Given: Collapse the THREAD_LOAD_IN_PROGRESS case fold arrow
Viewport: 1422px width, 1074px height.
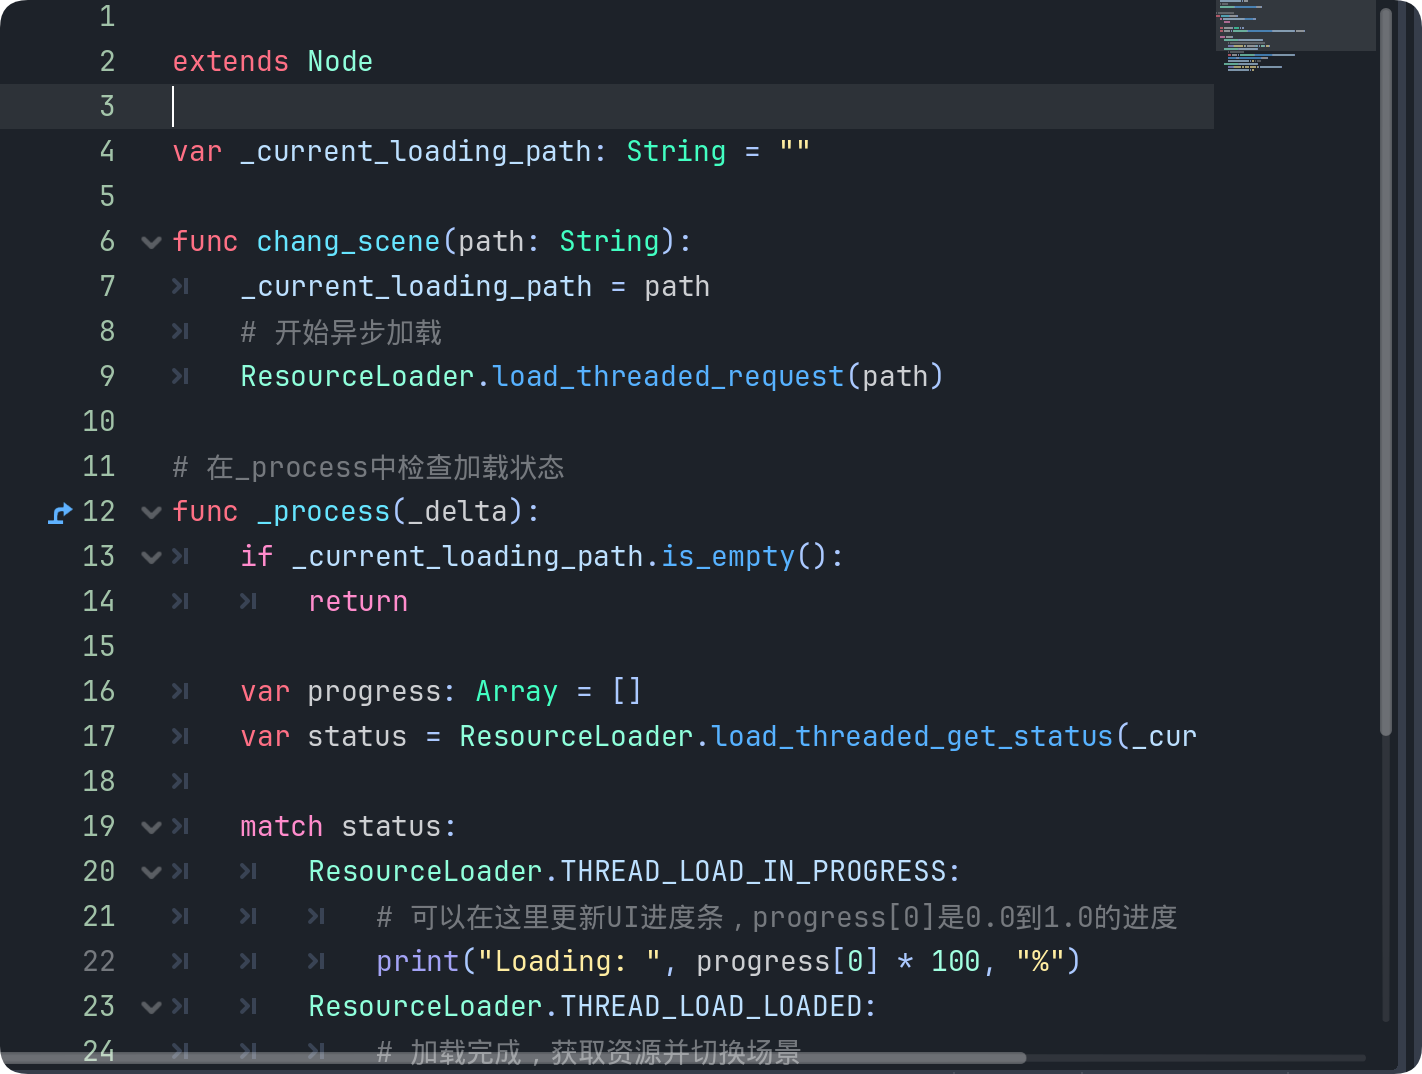Looking at the screenshot, I should pos(151,872).
